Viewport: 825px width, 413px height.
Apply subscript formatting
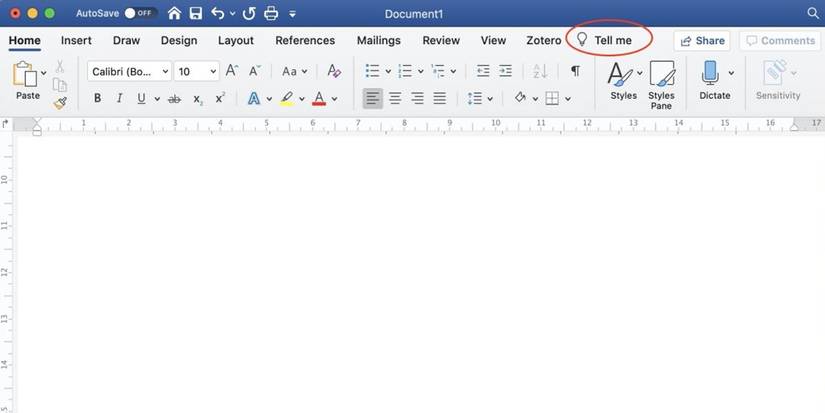[x=198, y=99]
